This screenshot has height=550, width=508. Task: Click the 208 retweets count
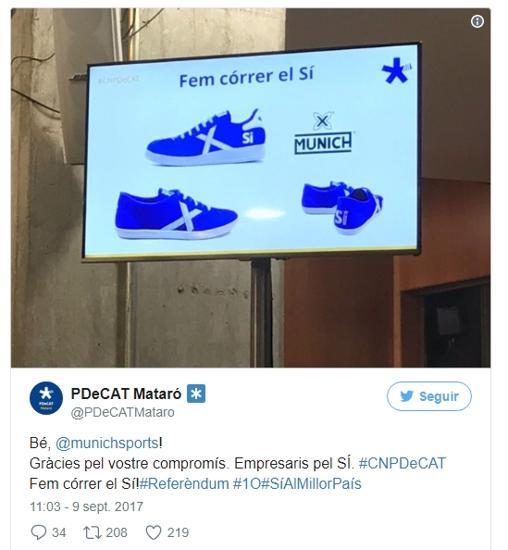point(116,532)
